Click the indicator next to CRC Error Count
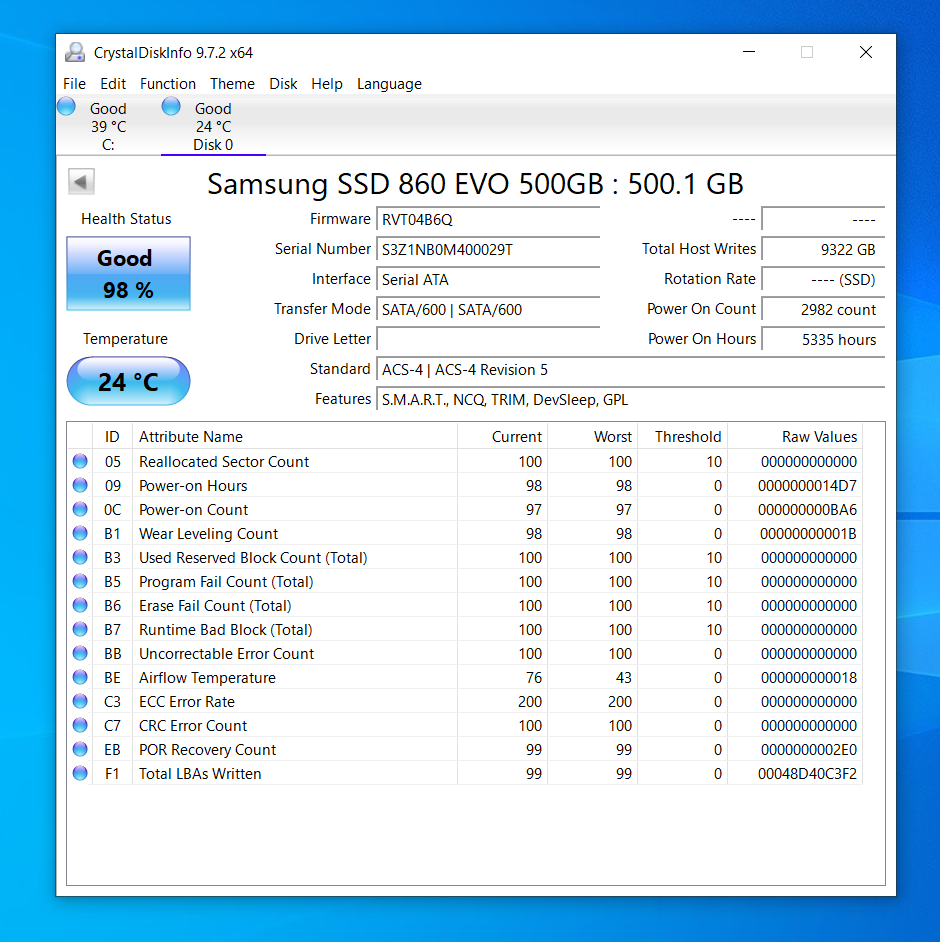Viewport: 940px width, 942px height. (x=80, y=725)
